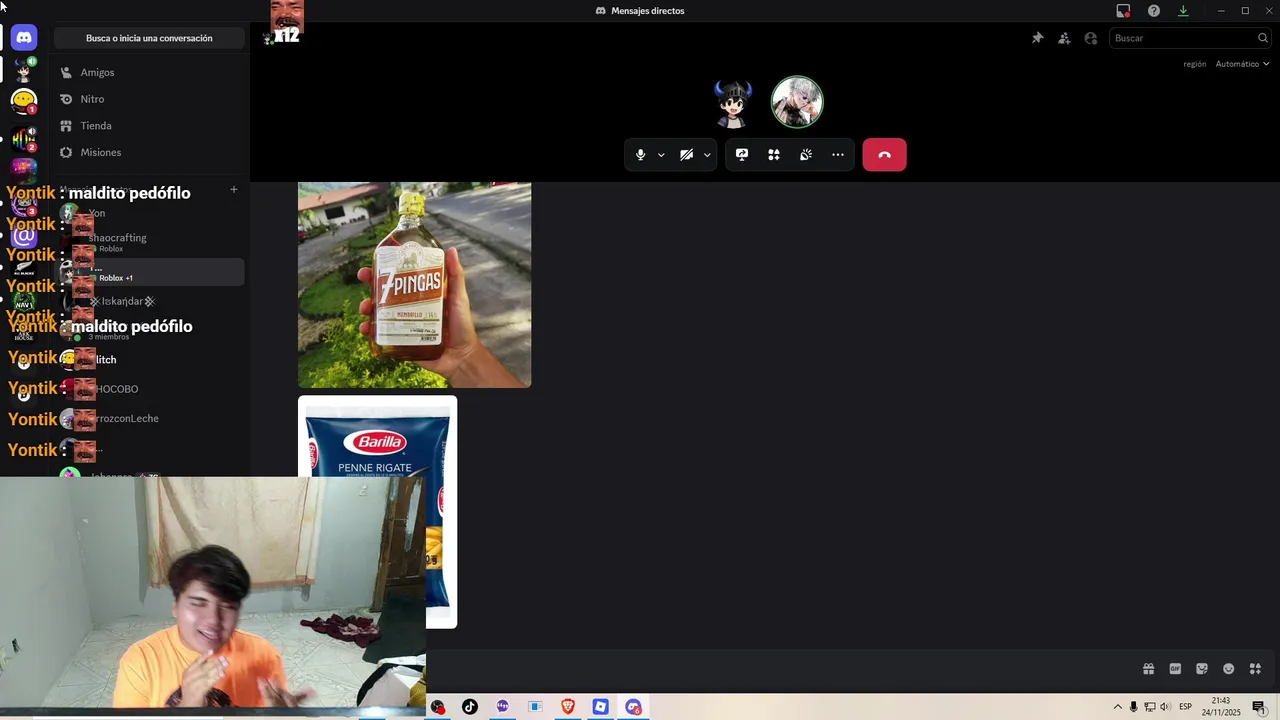Start an activity in the call

(774, 155)
